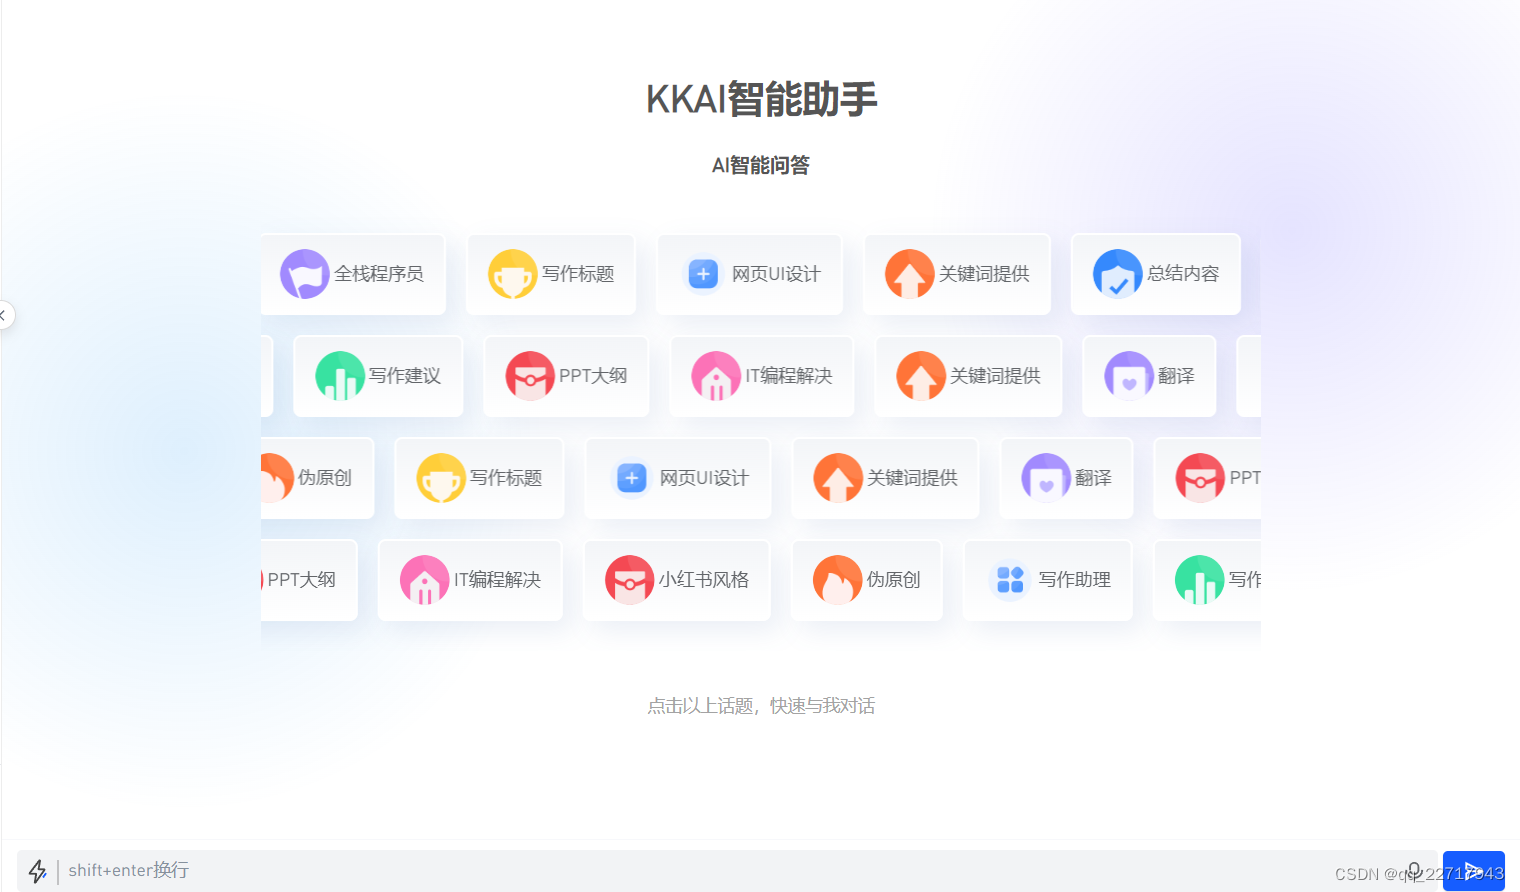Click the 关键词提供 orange arrow icon
This screenshot has width=1520, height=892.
pos(909,273)
